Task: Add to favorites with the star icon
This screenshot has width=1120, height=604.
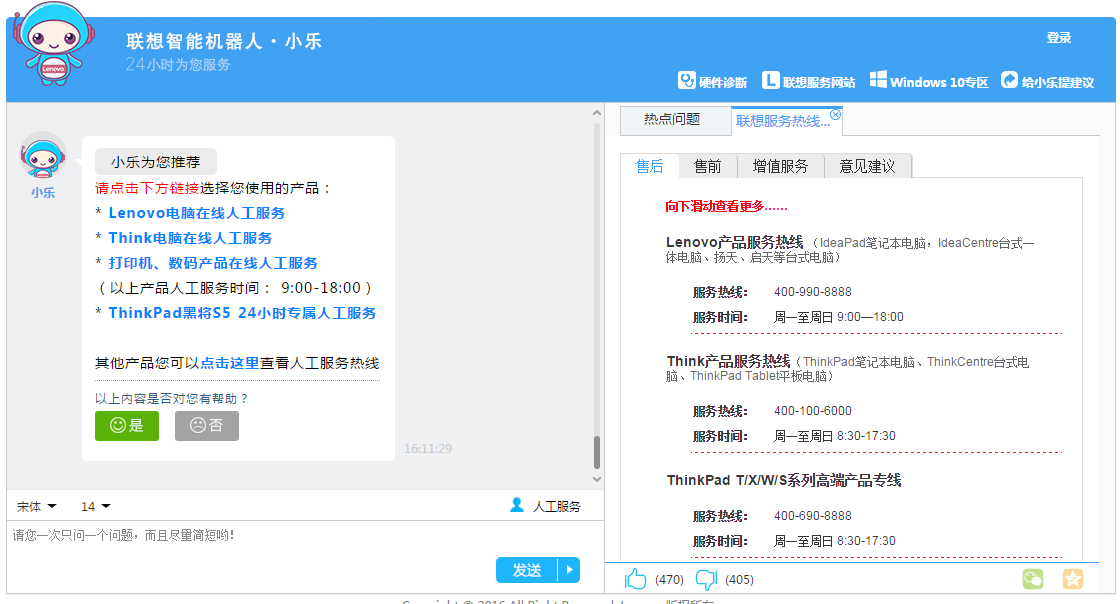Action: pos(1072,579)
